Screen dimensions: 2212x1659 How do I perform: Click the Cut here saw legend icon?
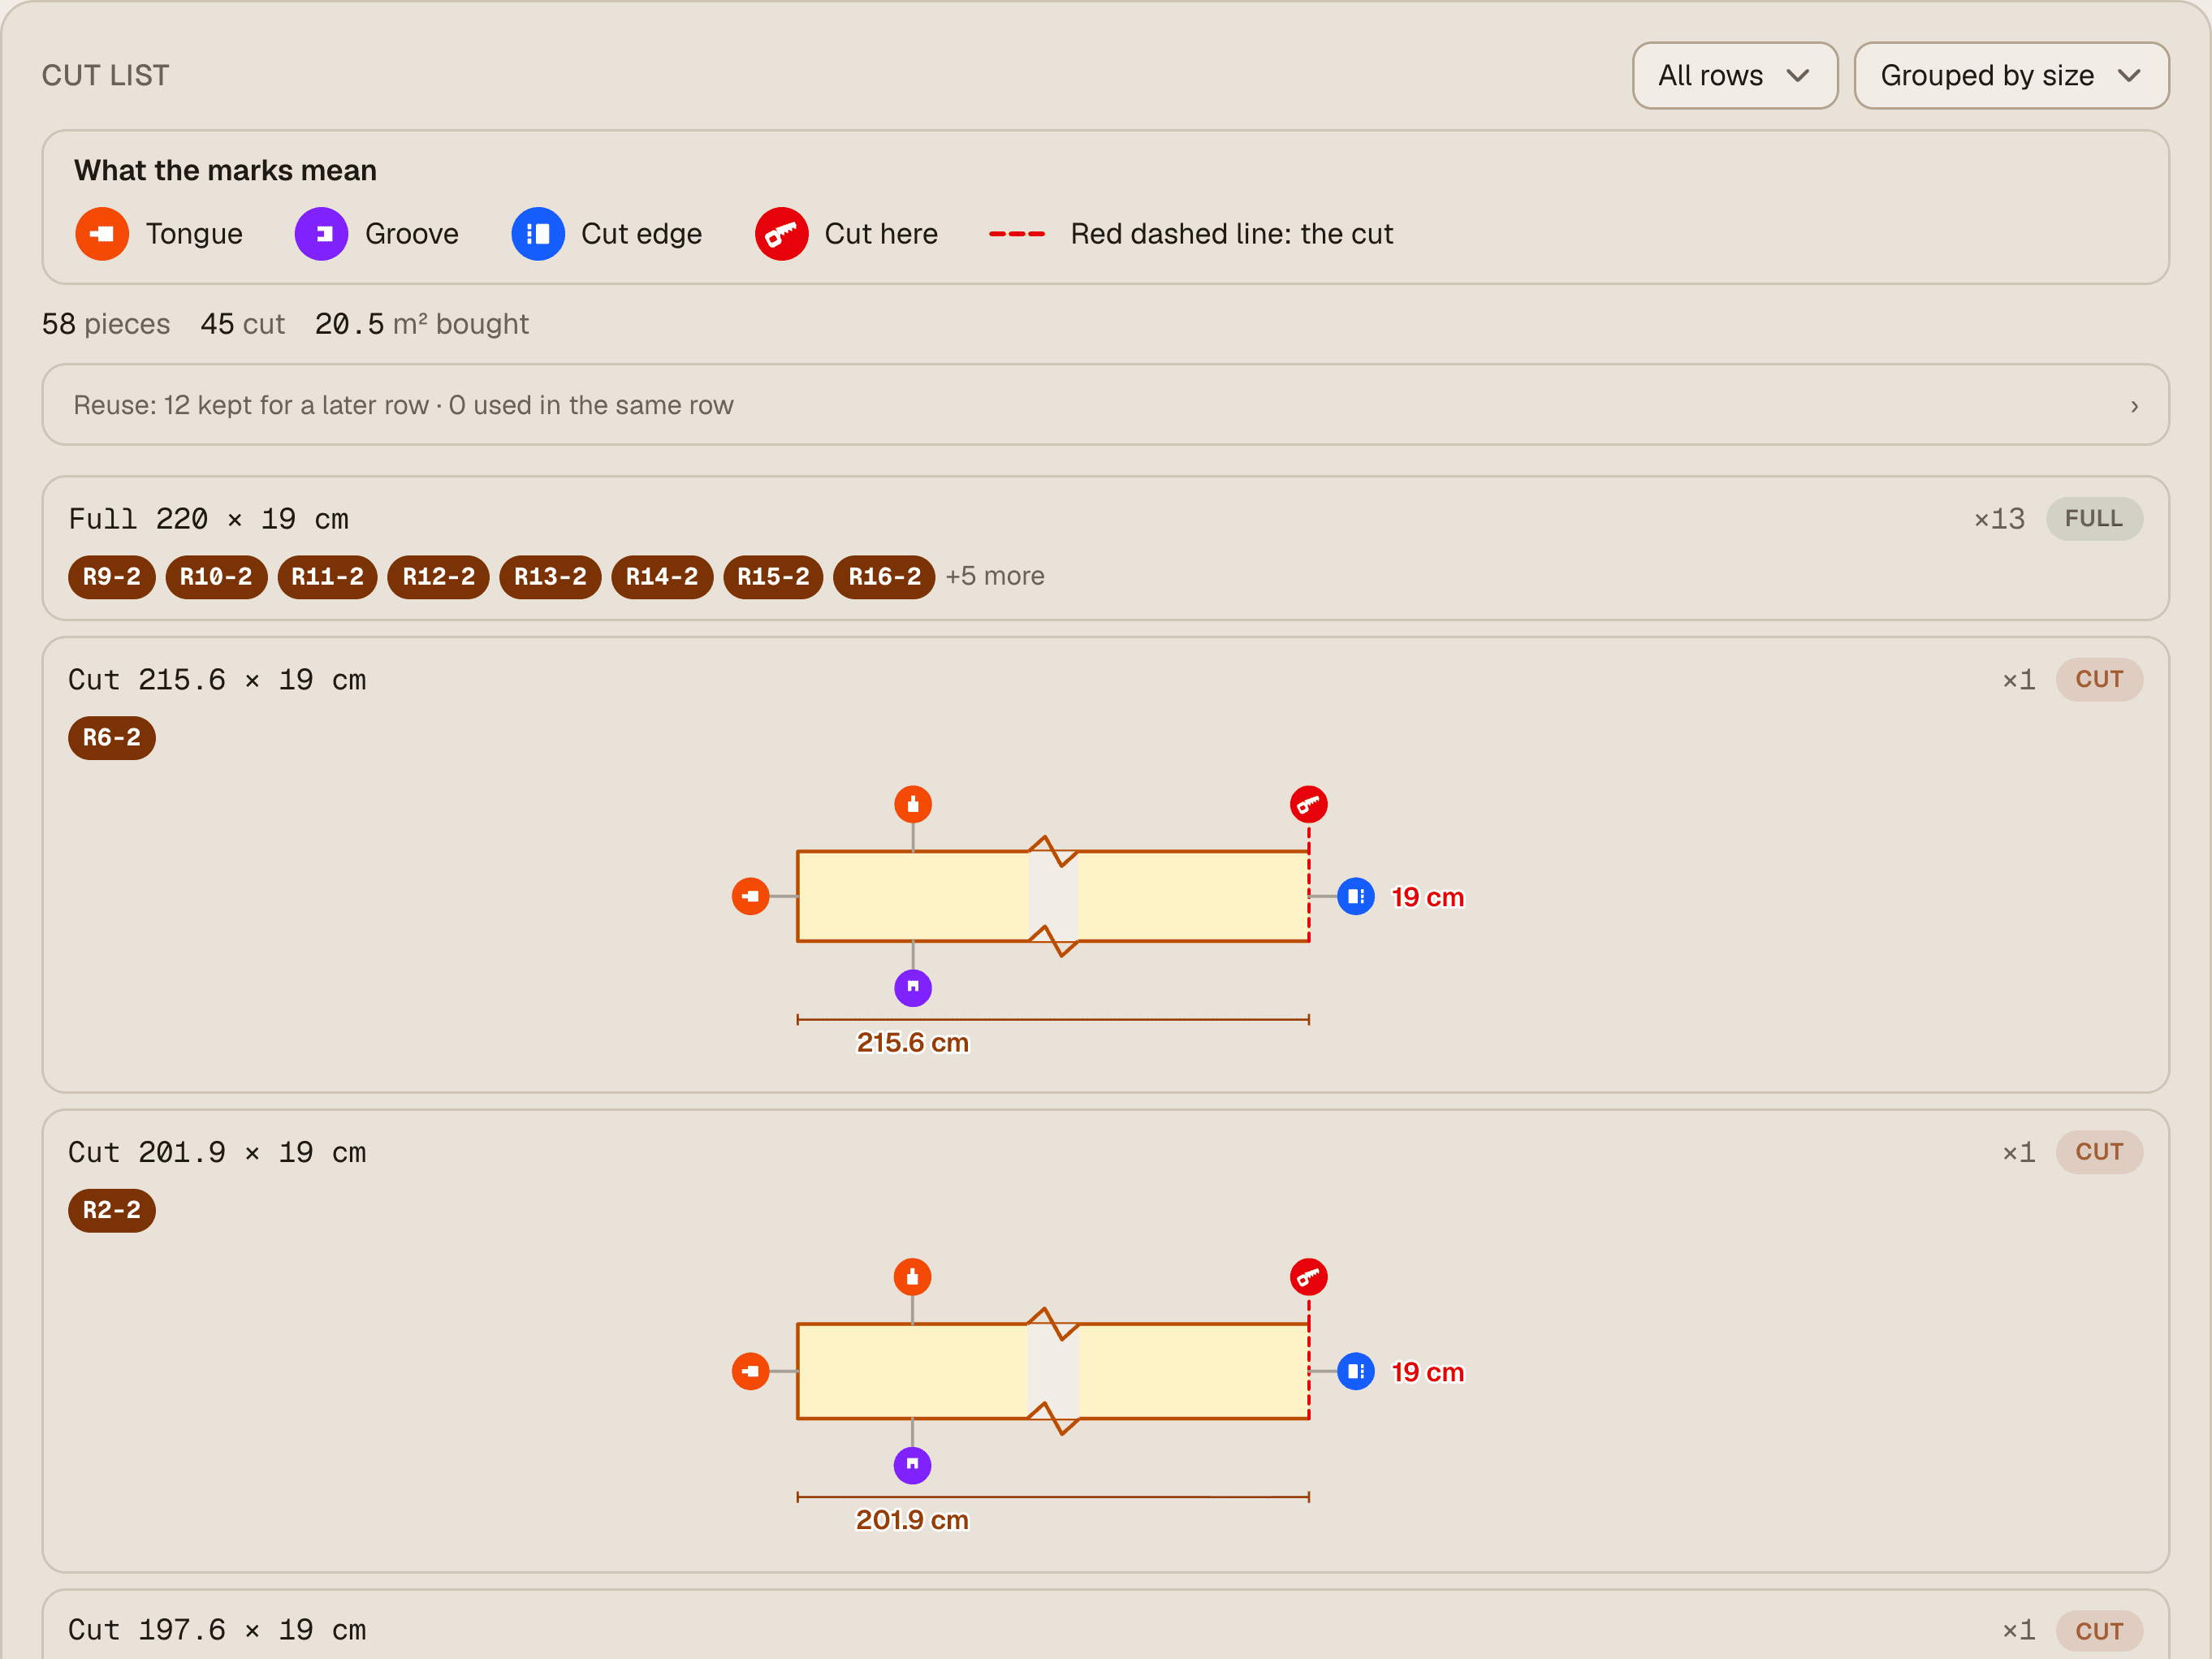click(781, 234)
